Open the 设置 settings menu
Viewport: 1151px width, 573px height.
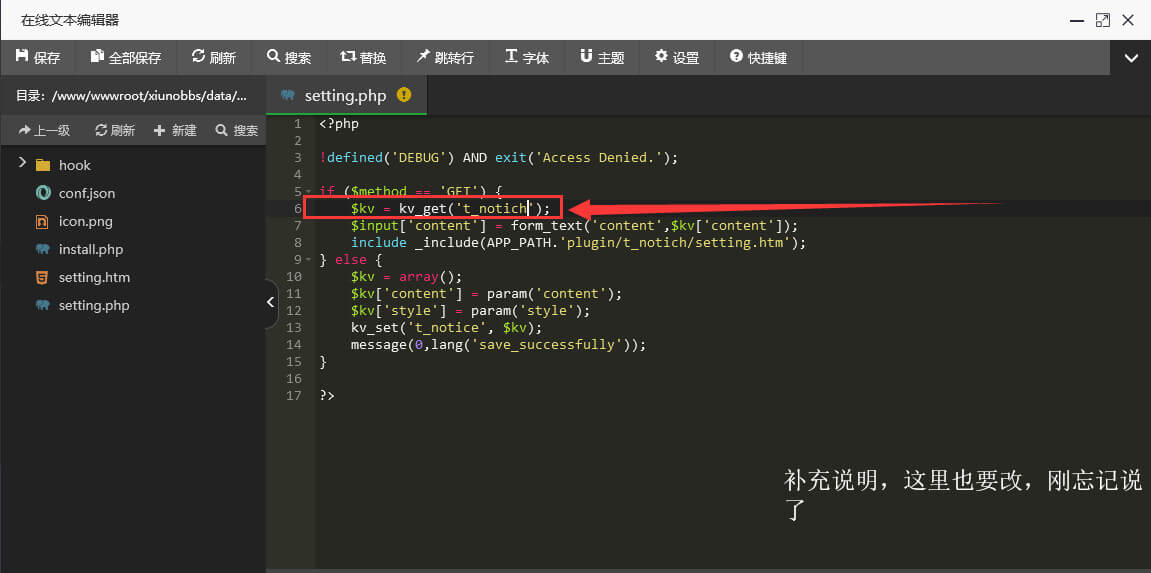pyautogui.click(x=677, y=57)
